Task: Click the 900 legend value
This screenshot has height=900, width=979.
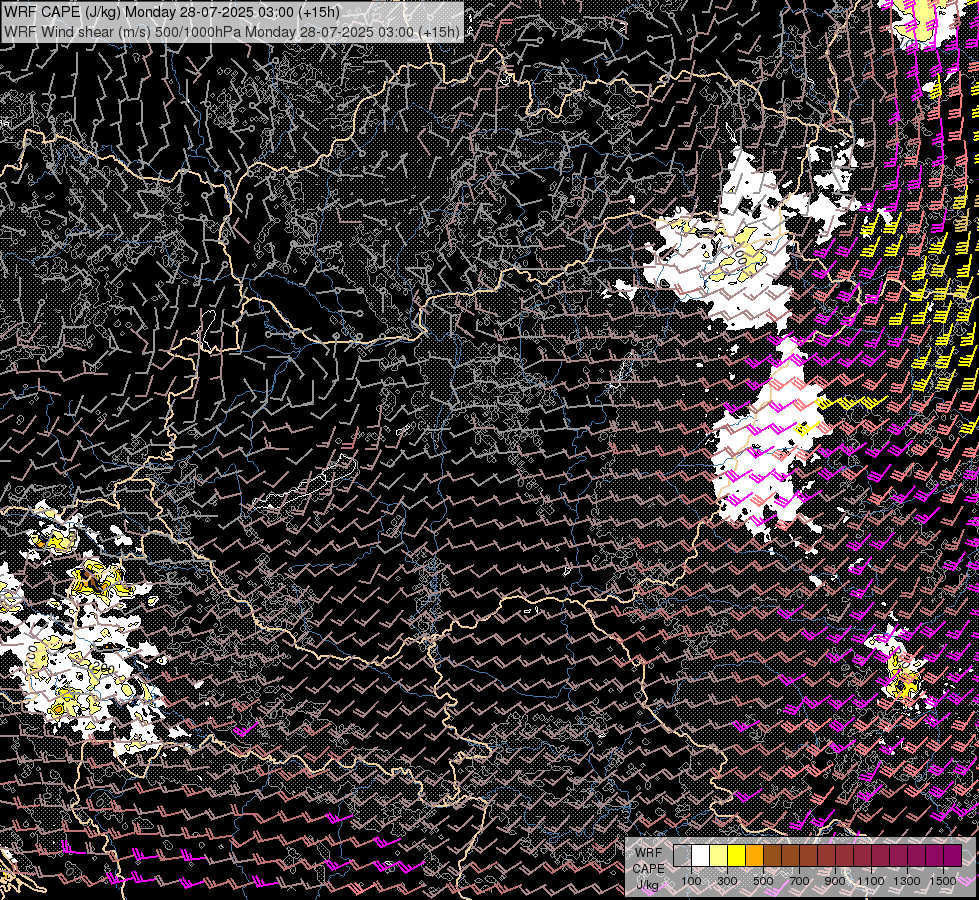Action: (835, 881)
